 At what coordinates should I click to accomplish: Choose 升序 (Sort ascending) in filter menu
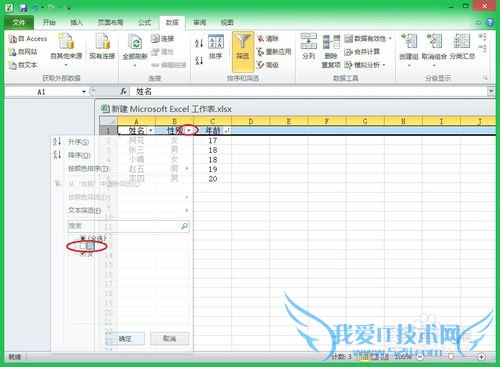point(79,142)
